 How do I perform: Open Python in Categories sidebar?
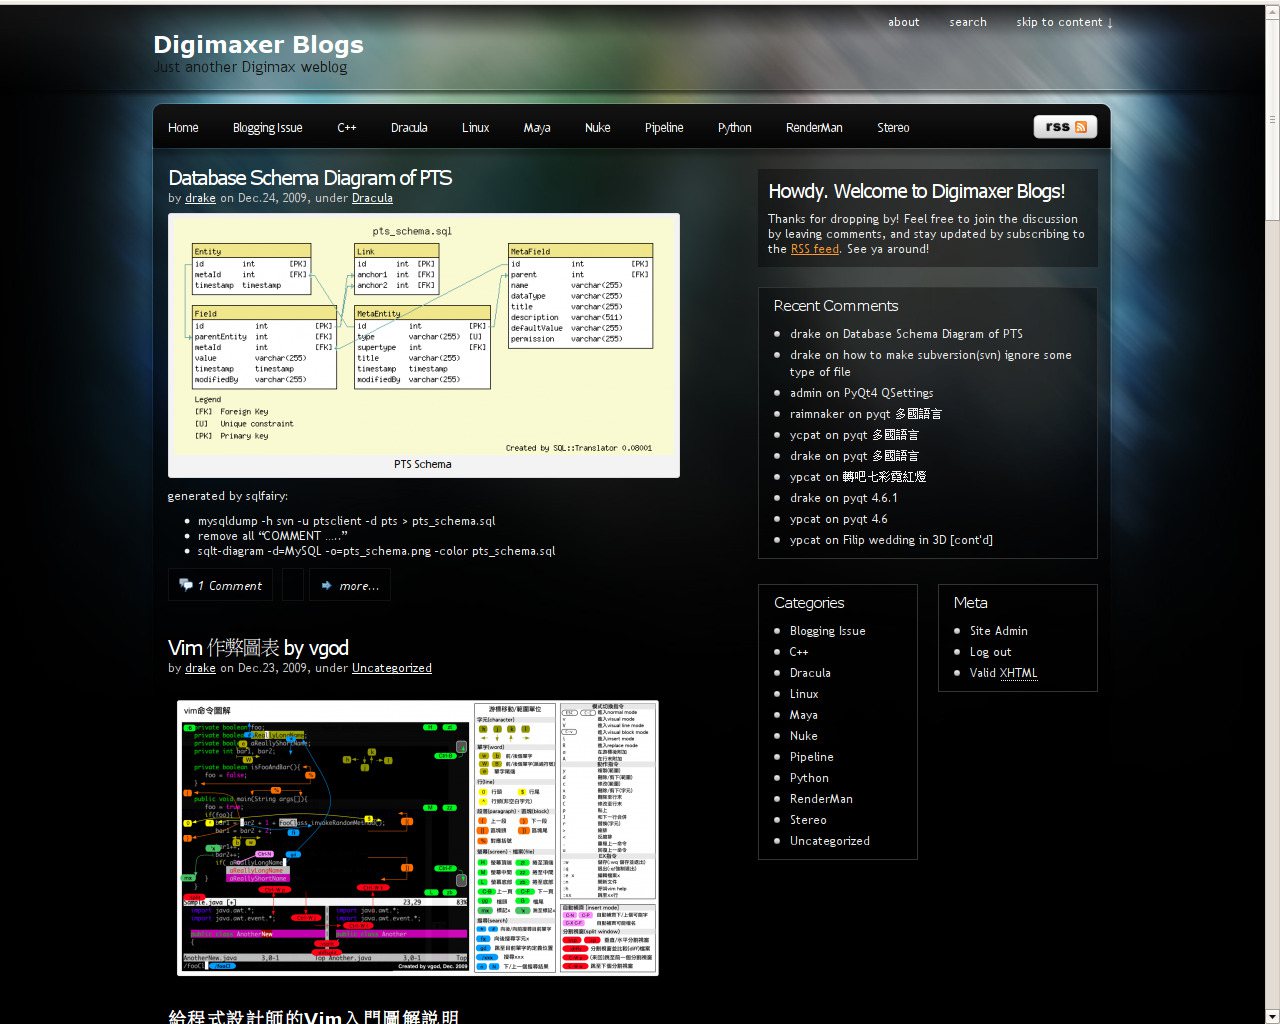[x=809, y=778]
